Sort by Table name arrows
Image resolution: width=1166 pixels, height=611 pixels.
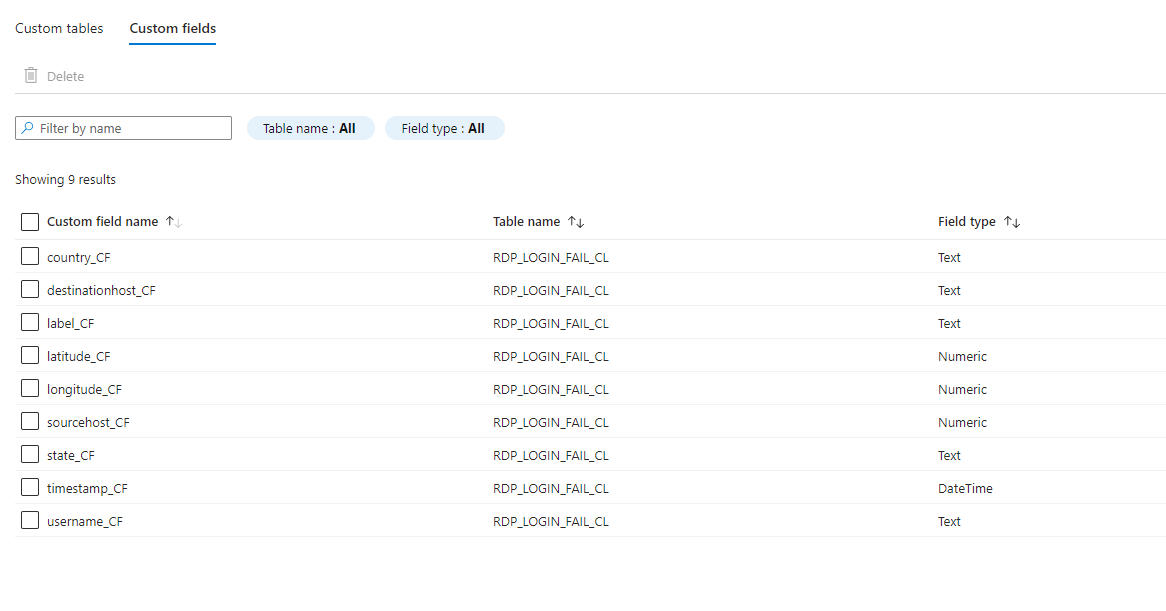(x=576, y=222)
